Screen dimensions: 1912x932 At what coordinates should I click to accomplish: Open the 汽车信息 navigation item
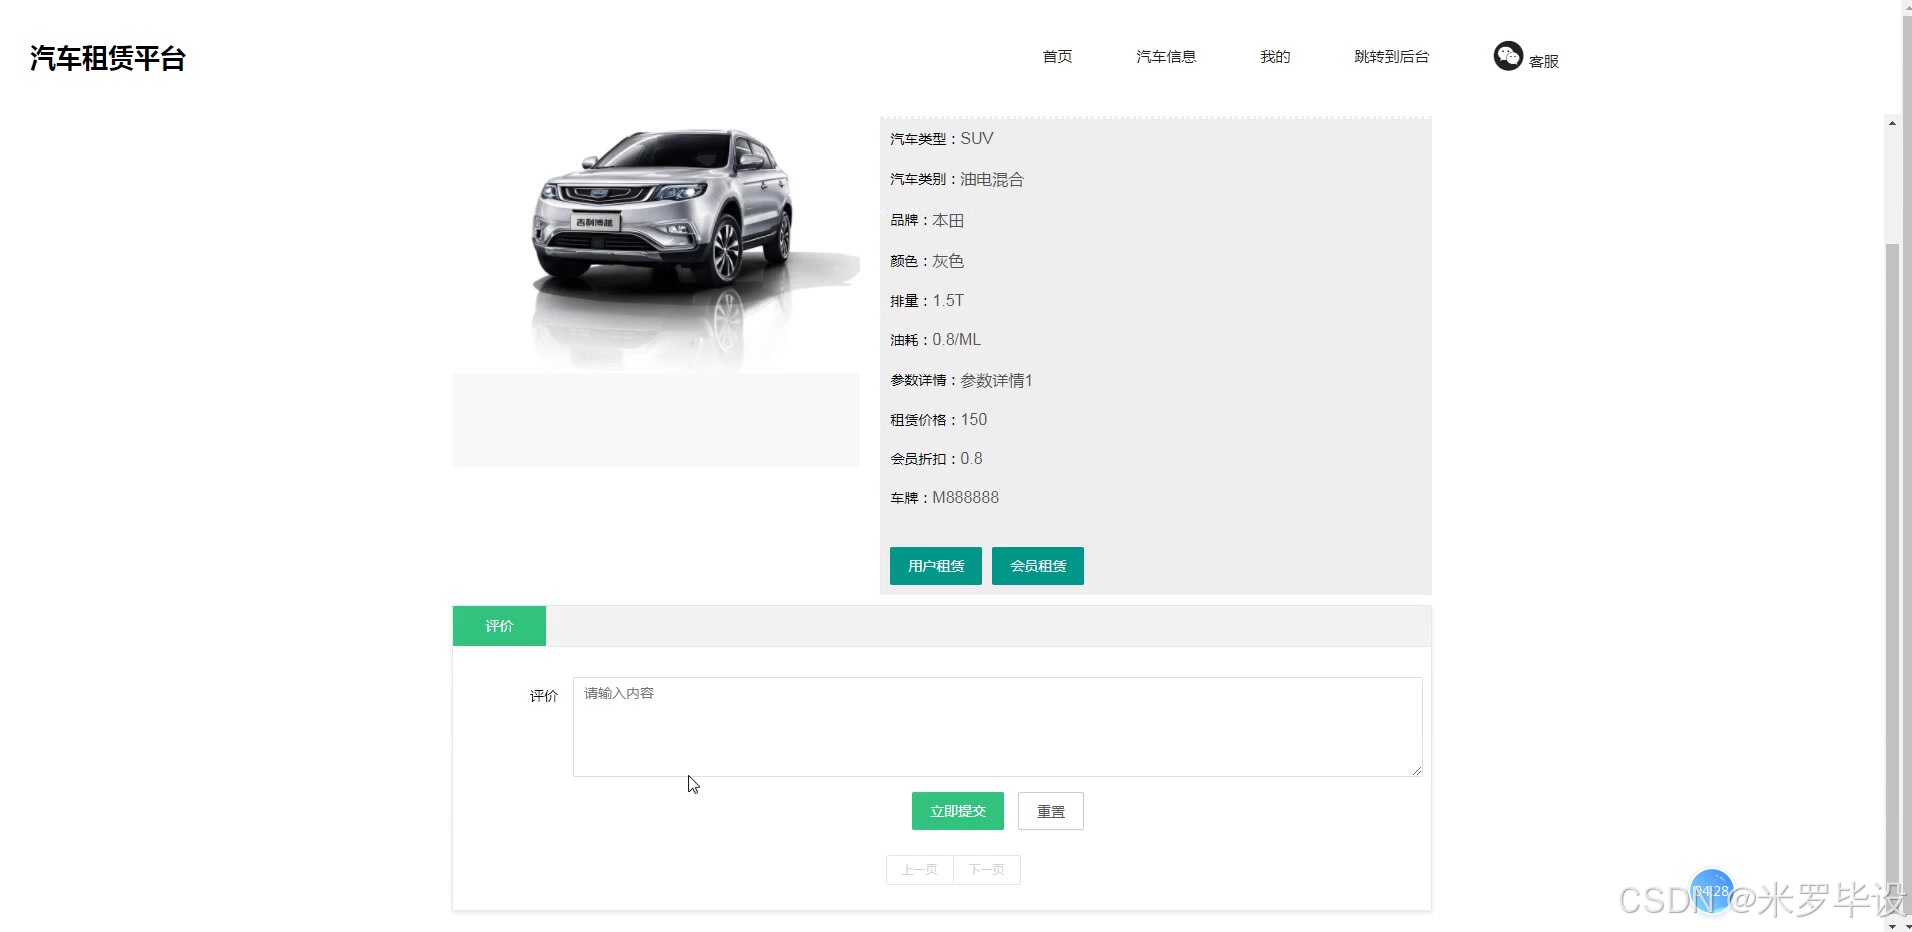pyautogui.click(x=1166, y=57)
